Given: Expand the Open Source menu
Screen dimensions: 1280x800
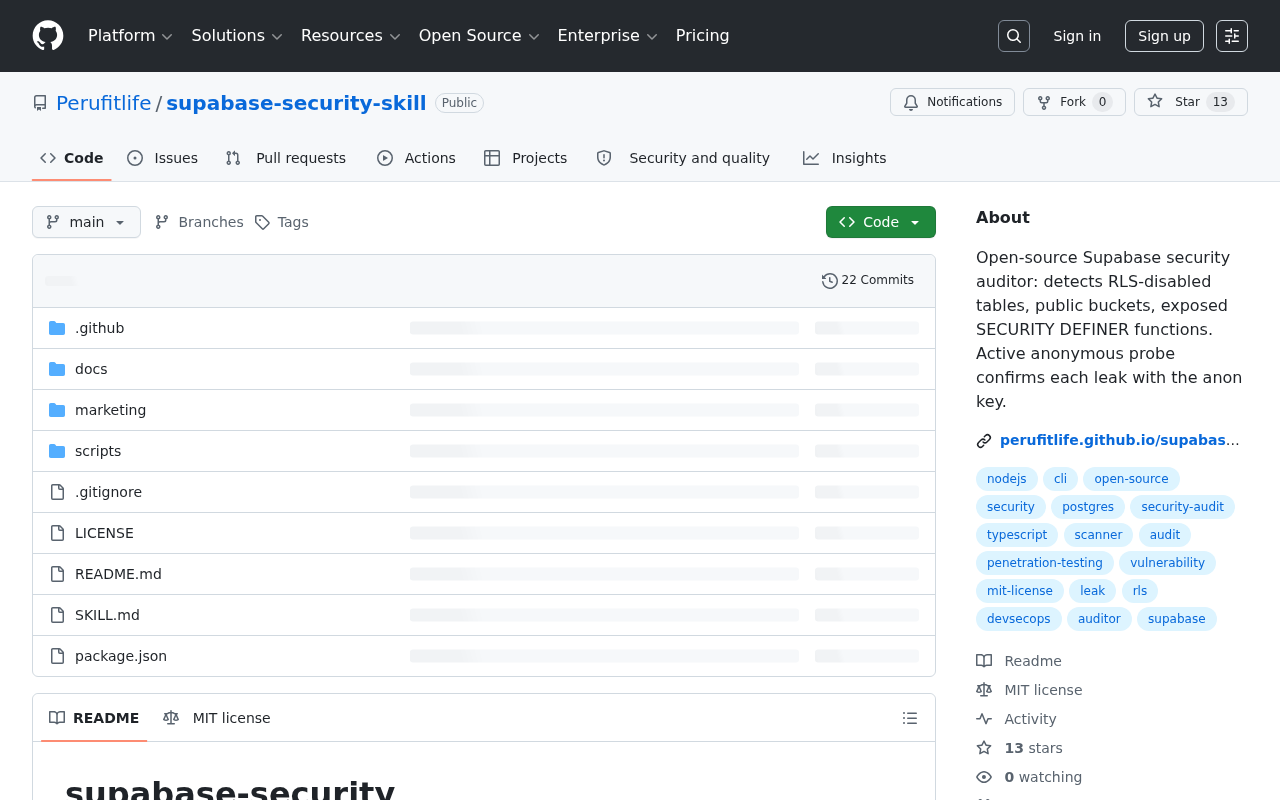Looking at the screenshot, I should tap(479, 36).
